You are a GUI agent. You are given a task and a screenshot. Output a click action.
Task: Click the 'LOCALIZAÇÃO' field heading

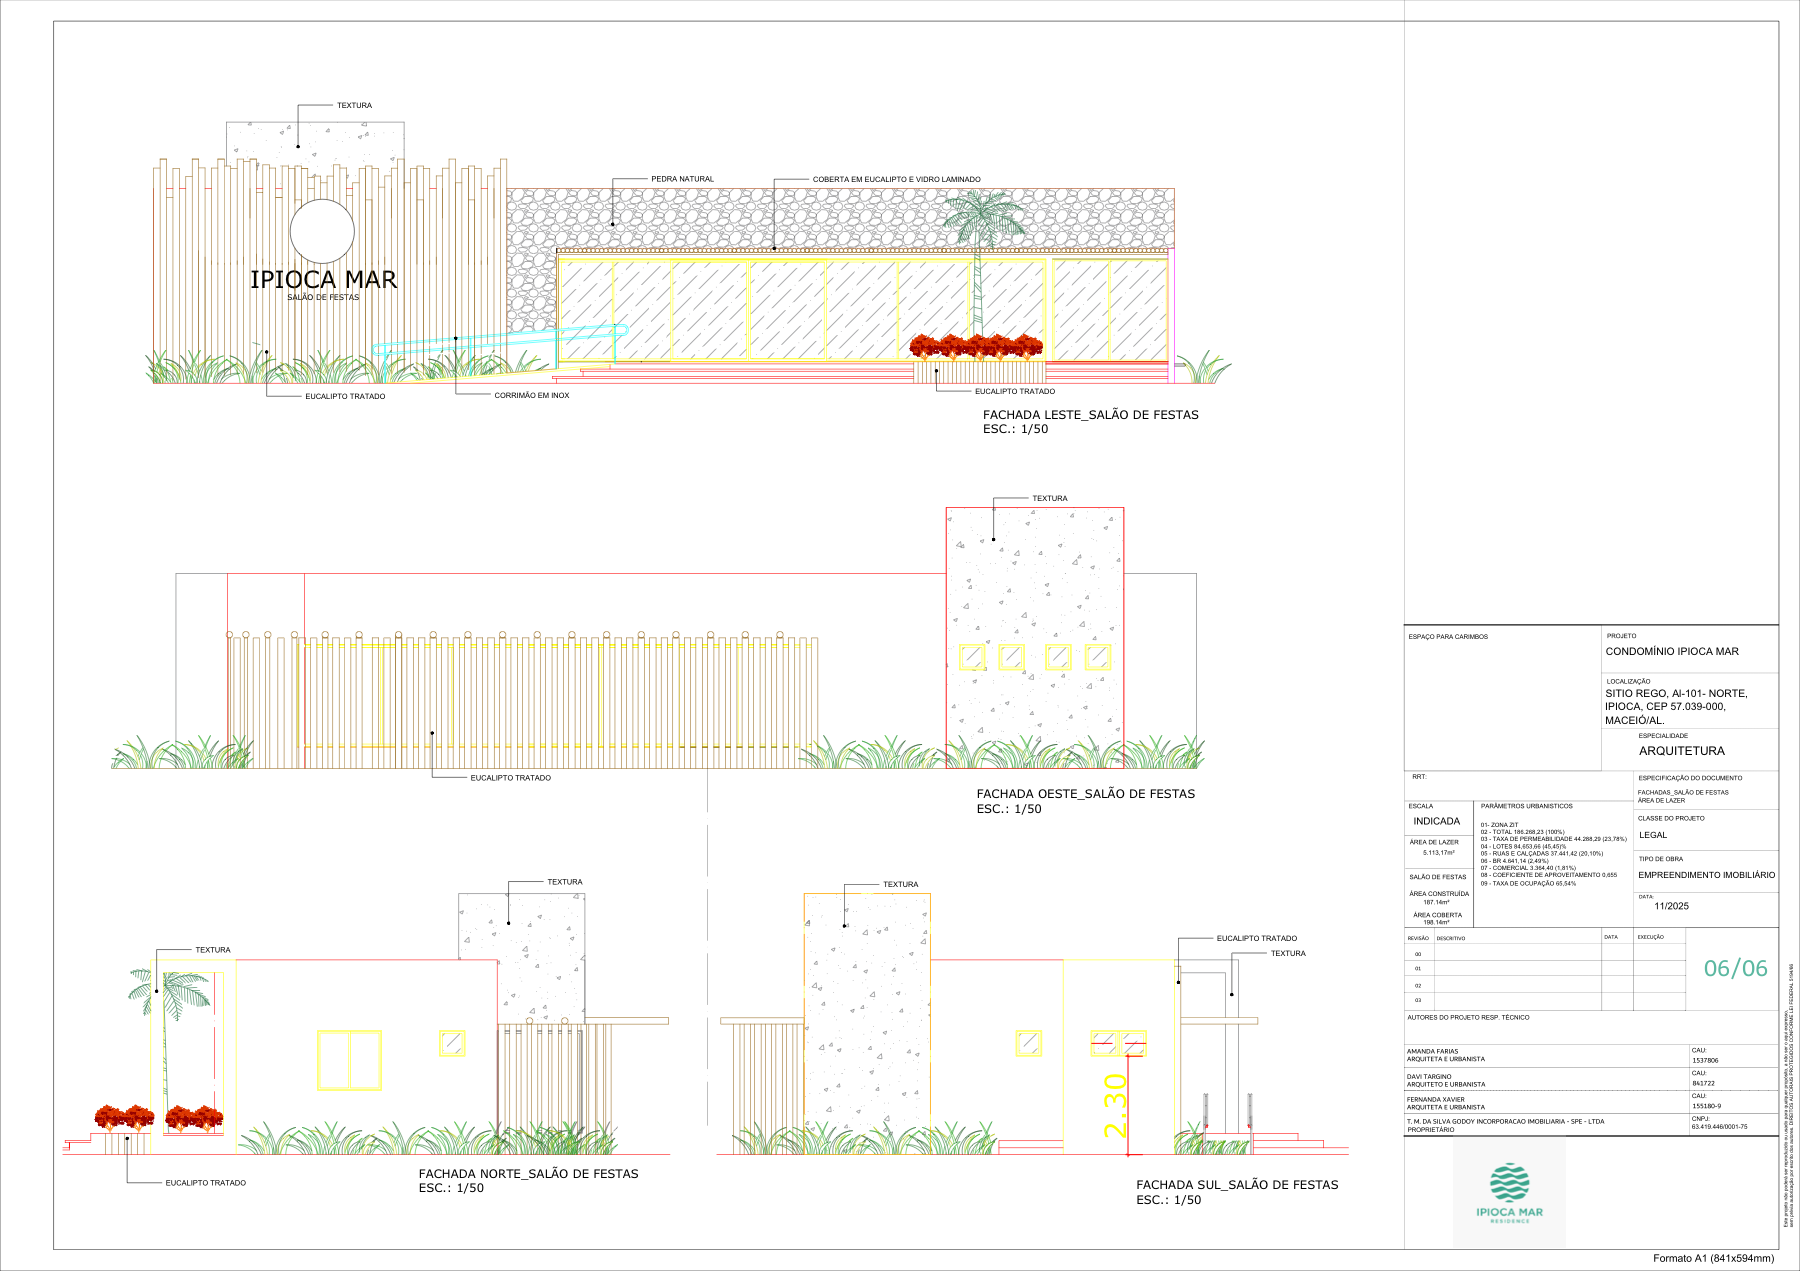pos(1628,681)
